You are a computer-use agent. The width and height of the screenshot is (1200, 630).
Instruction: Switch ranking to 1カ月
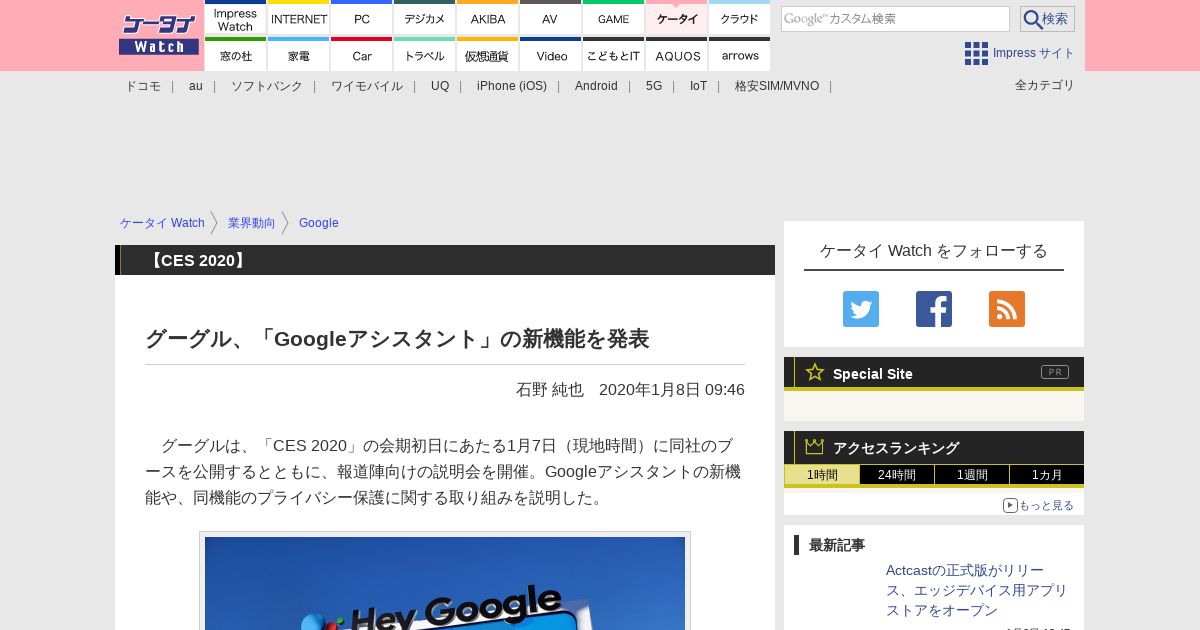pyautogui.click(x=1047, y=475)
